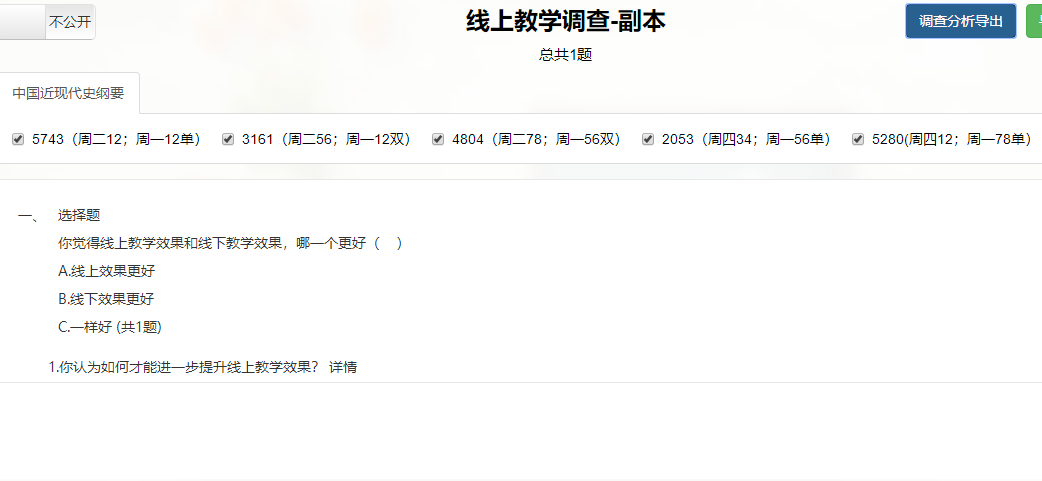Select option A.线上效果更好
The width and height of the screenshot is (1042, 481).
(107, 271)
